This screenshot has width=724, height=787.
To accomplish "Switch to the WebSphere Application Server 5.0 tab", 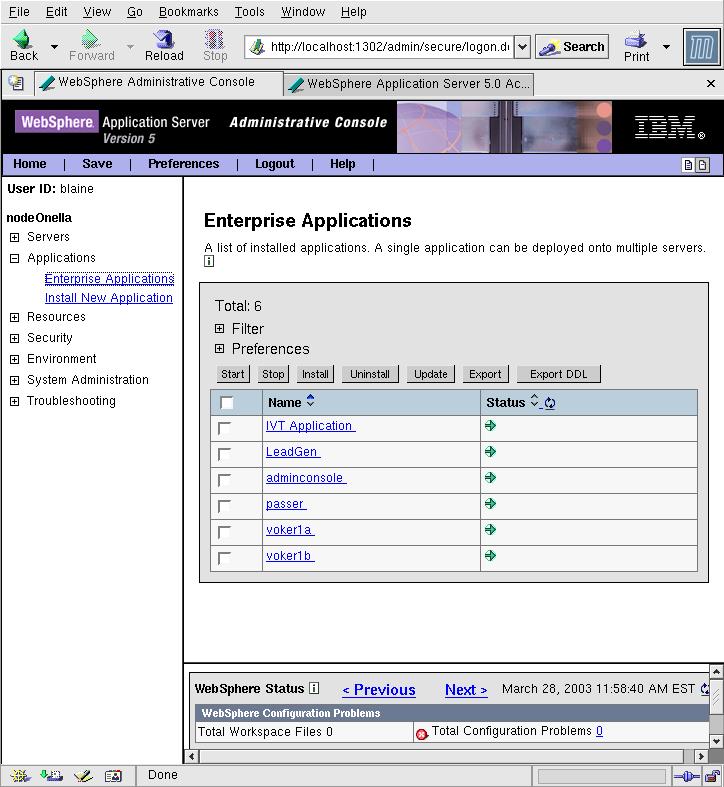I will coord(409,84).
